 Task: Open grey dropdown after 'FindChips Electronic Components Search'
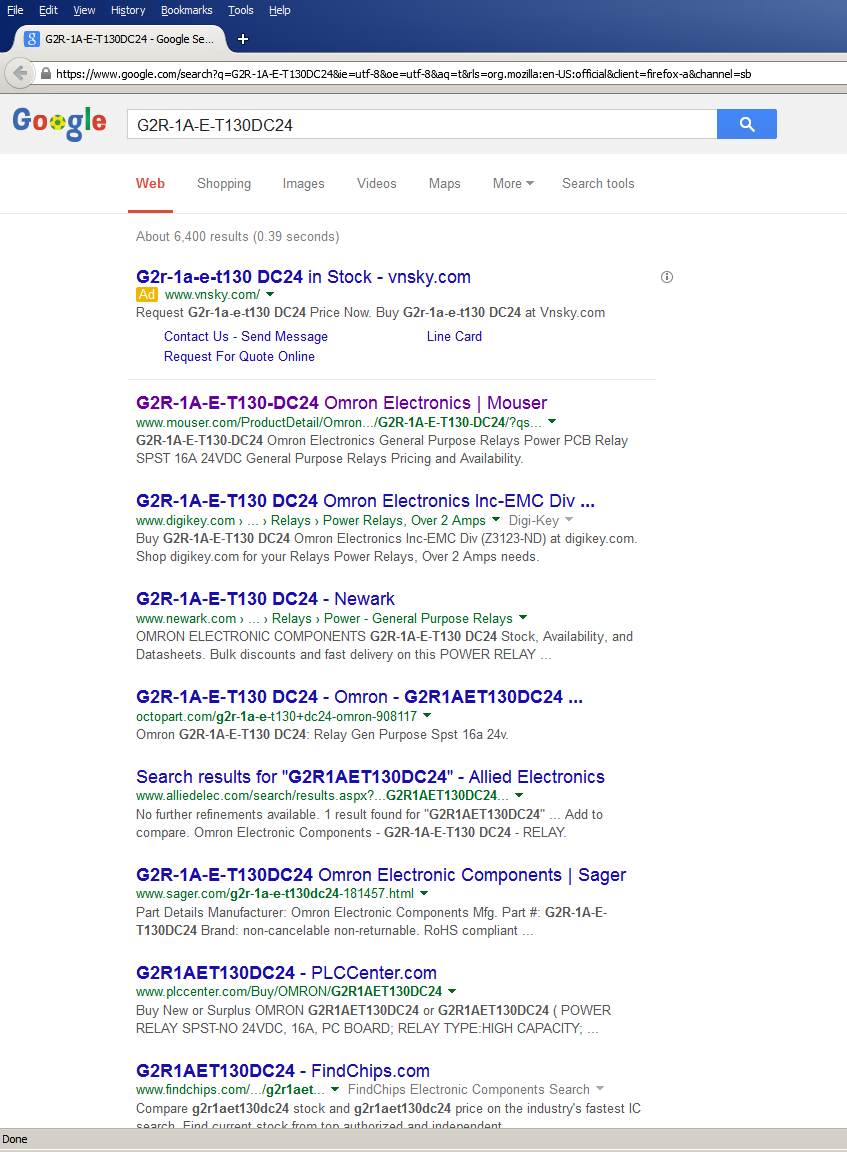click(x=600, y=1089)
